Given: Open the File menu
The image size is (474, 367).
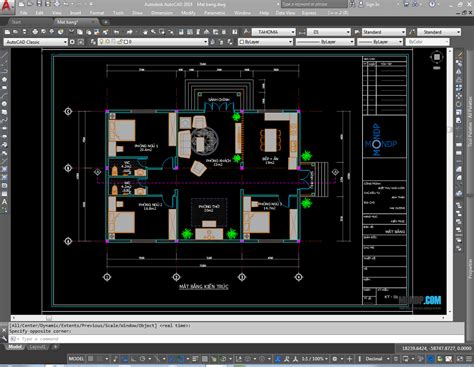Looking at the screenshot, I should [x=24, y=13].
